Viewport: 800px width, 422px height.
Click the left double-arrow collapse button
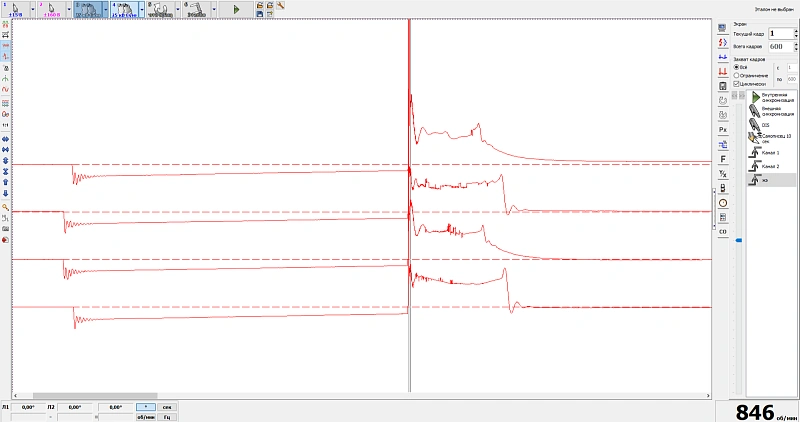pyautogui.click(x=735, y=95)
